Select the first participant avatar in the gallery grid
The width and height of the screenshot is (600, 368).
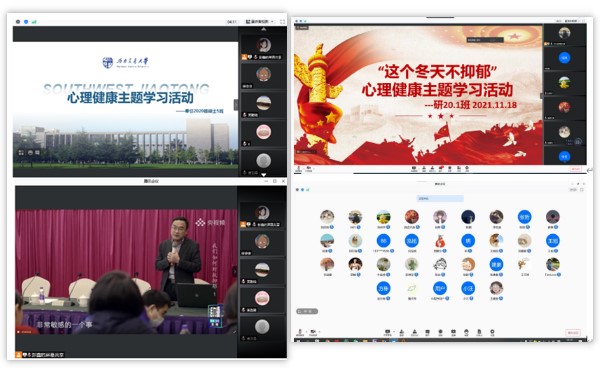coord(327,217)
